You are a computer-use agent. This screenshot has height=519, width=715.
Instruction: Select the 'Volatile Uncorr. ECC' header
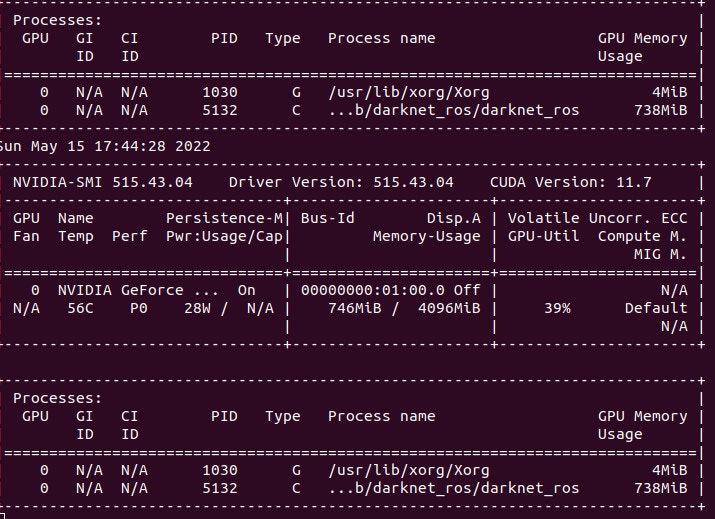[x=597, y=218]
